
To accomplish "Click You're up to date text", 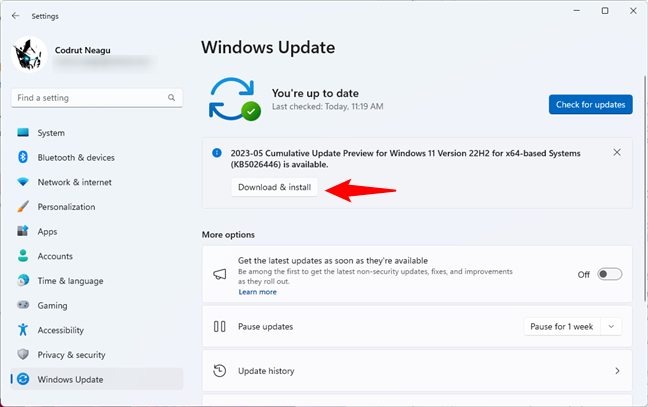I will tap(315, 93).
